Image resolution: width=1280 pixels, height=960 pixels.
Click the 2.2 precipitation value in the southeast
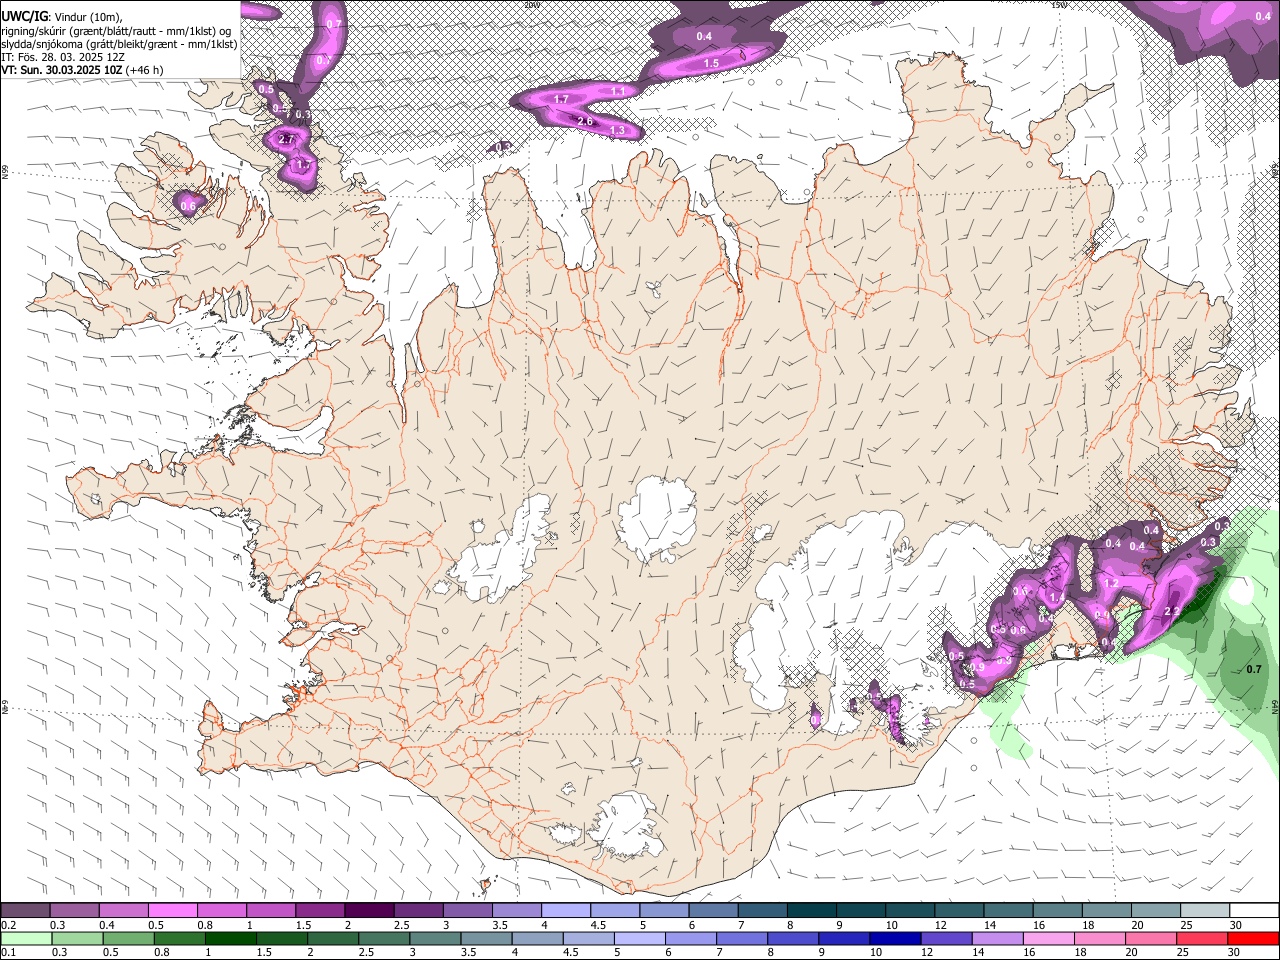coord(1174,610)
